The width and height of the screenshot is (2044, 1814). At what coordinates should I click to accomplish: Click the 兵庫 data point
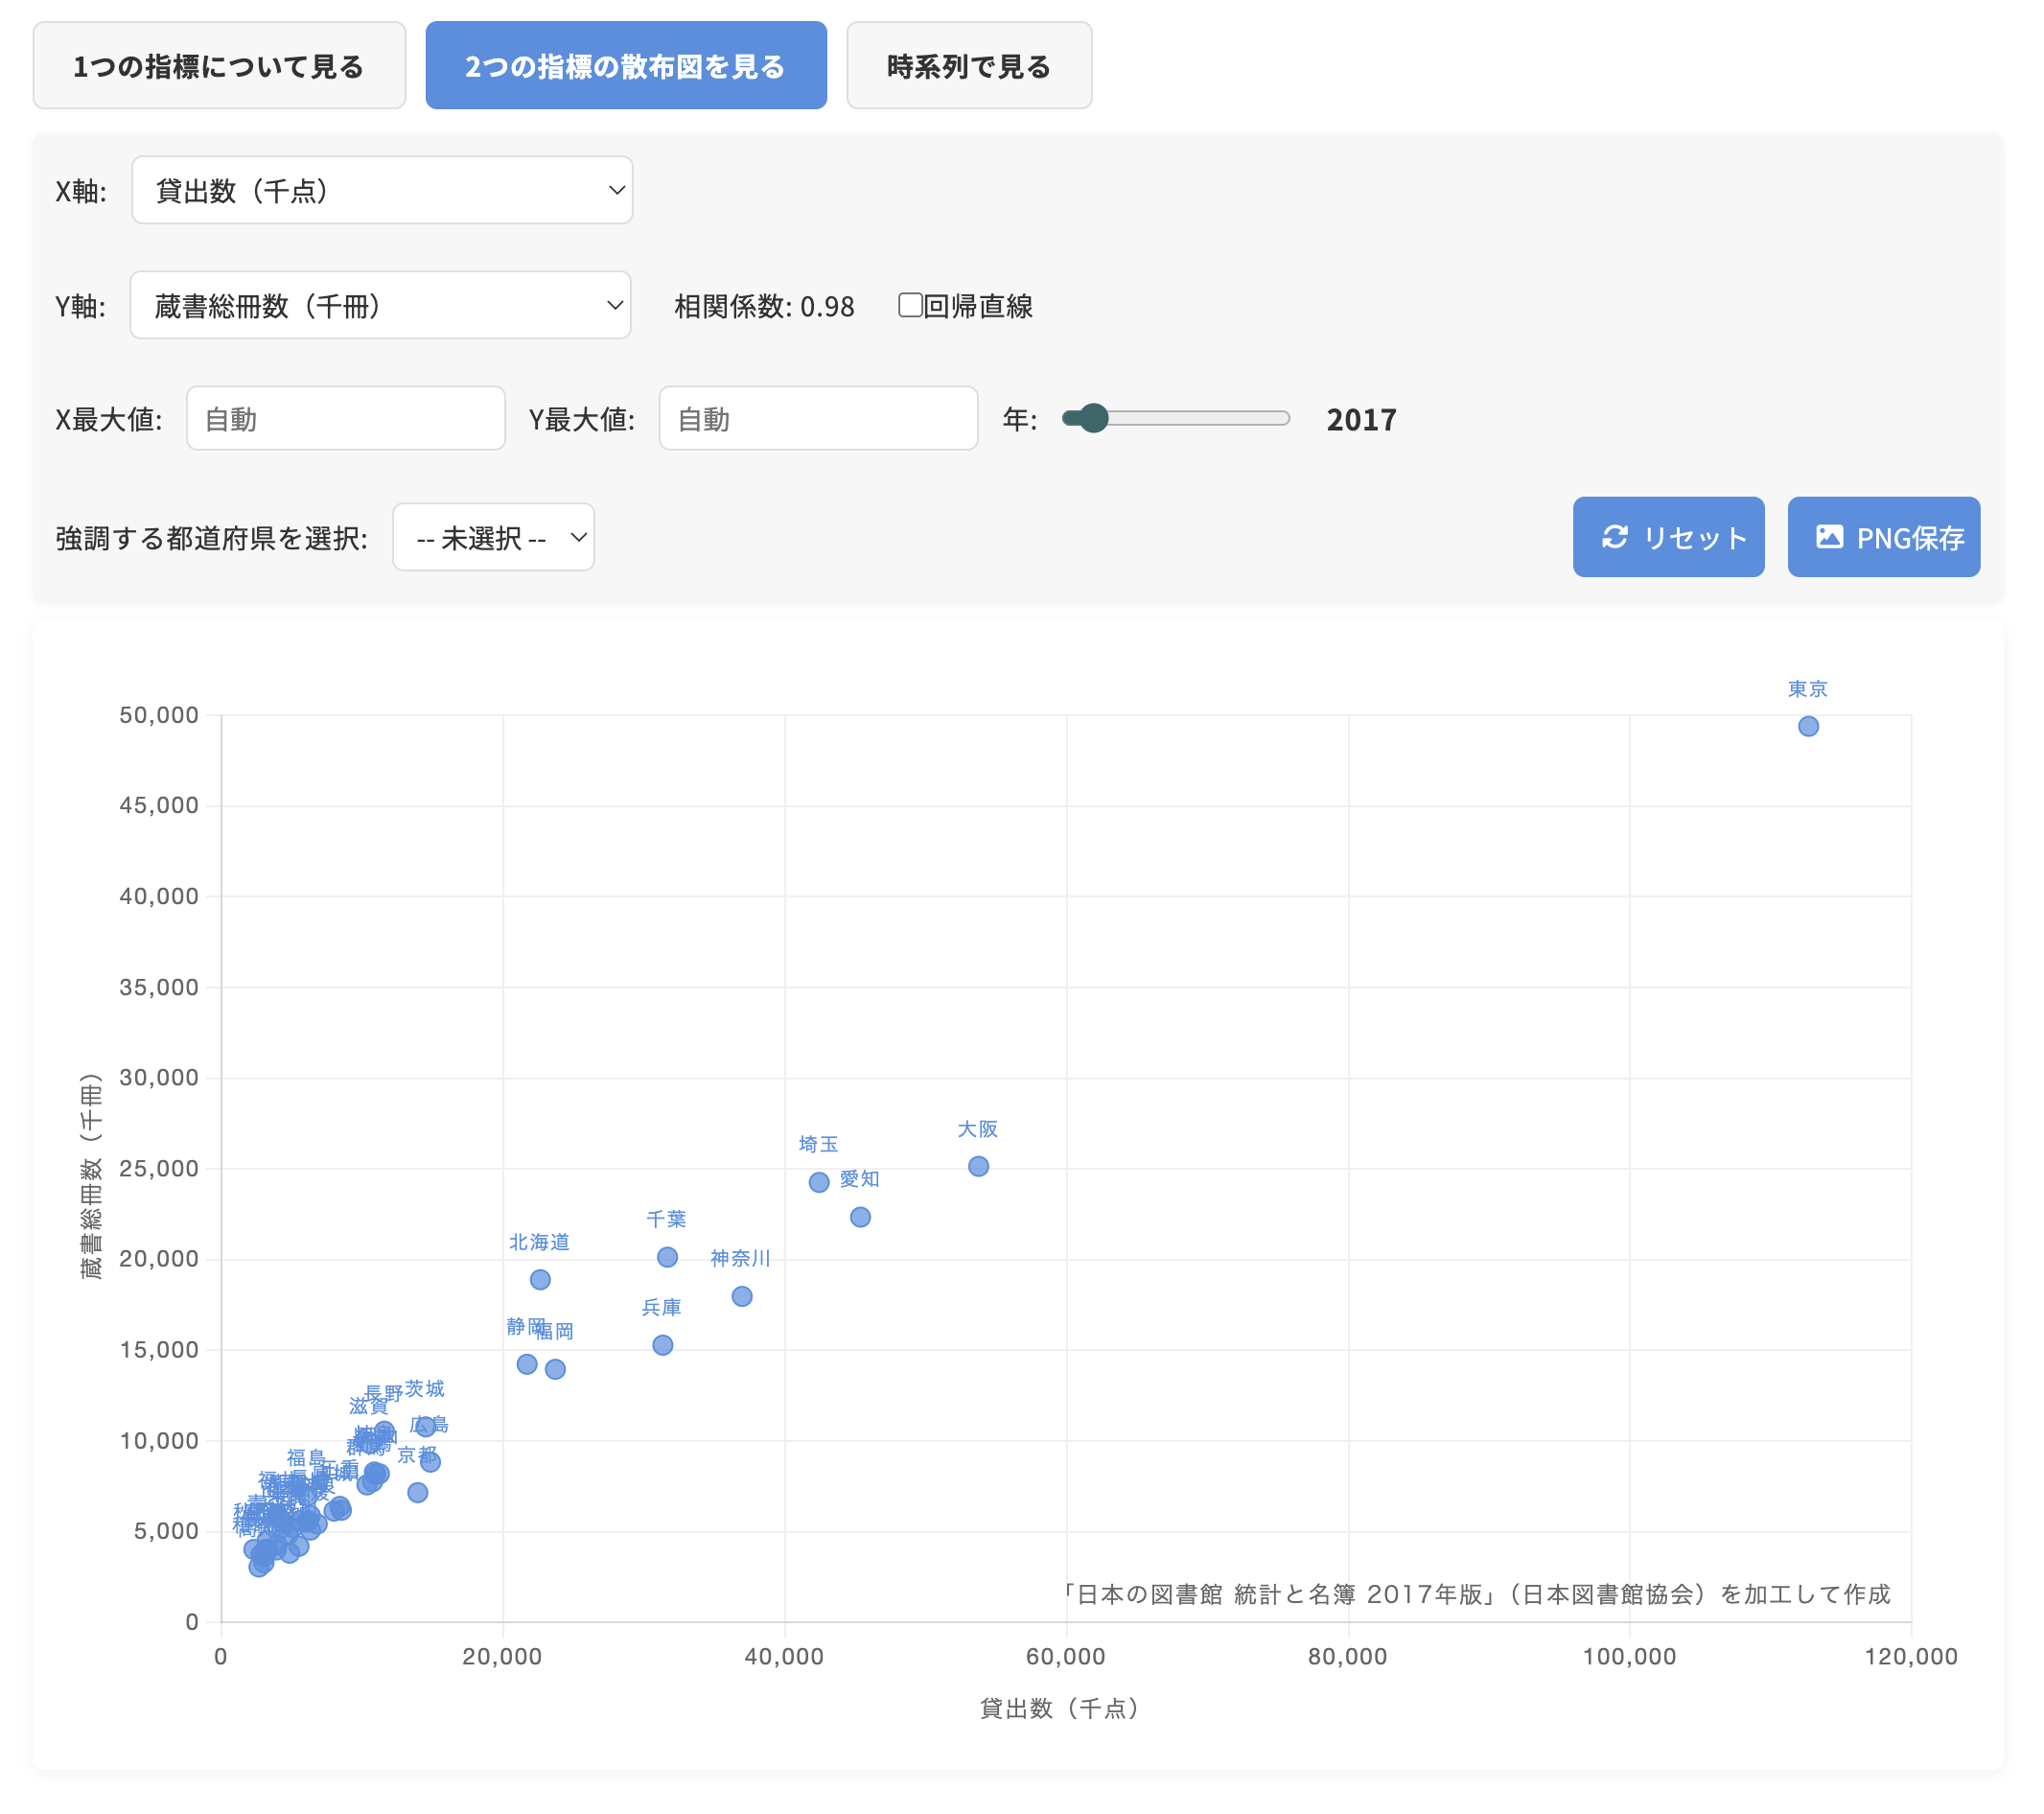[662, 1345]
